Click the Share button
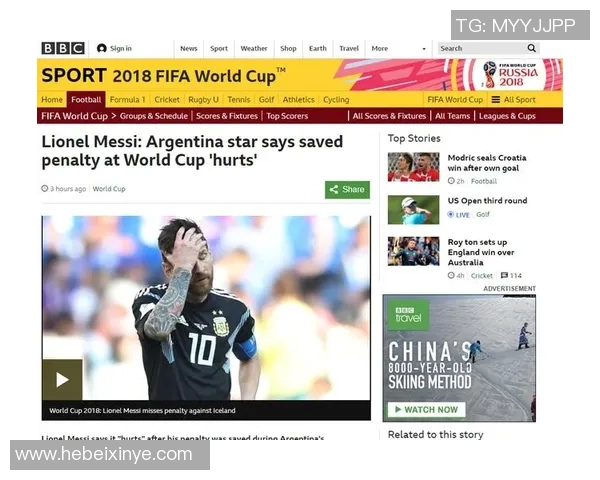This screenshot has width=600, height=480. coord(347,189)
